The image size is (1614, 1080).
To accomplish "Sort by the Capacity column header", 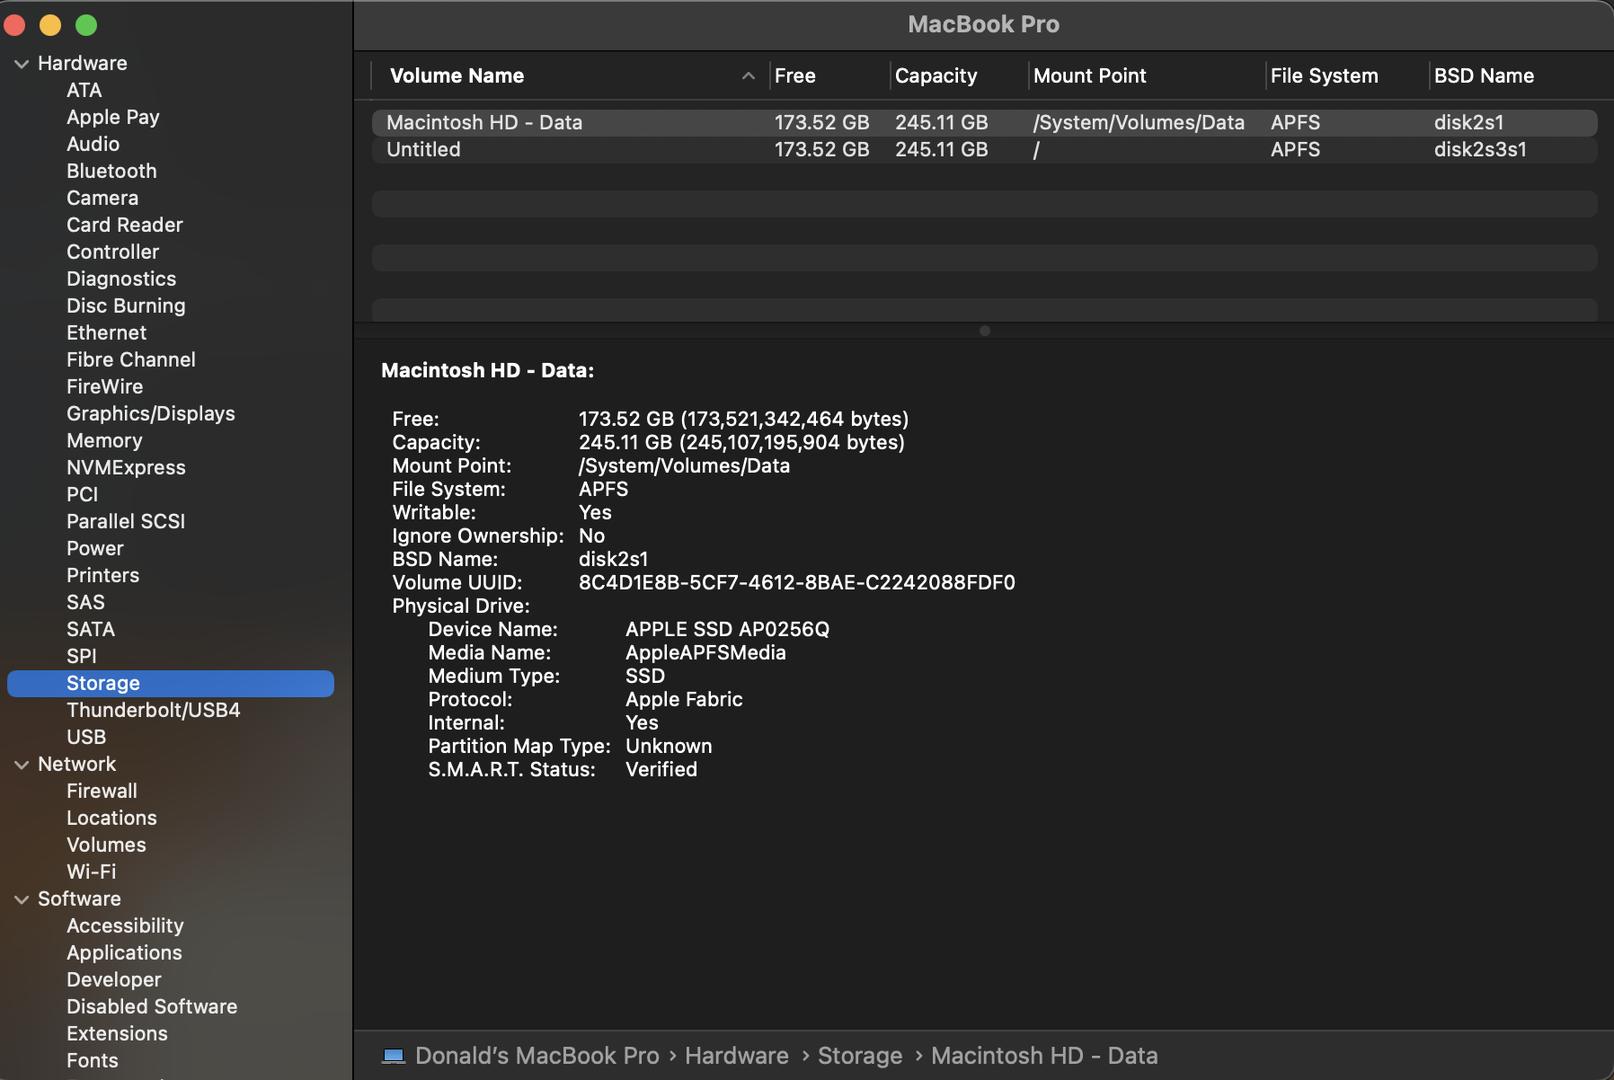I will 936,76.
